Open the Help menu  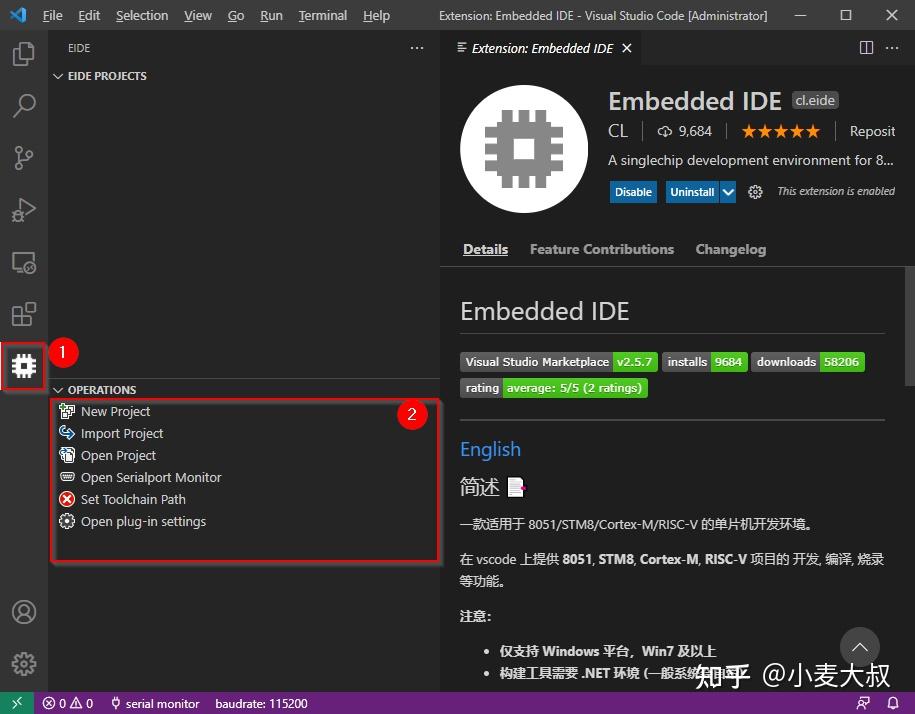tap(376, 16)
